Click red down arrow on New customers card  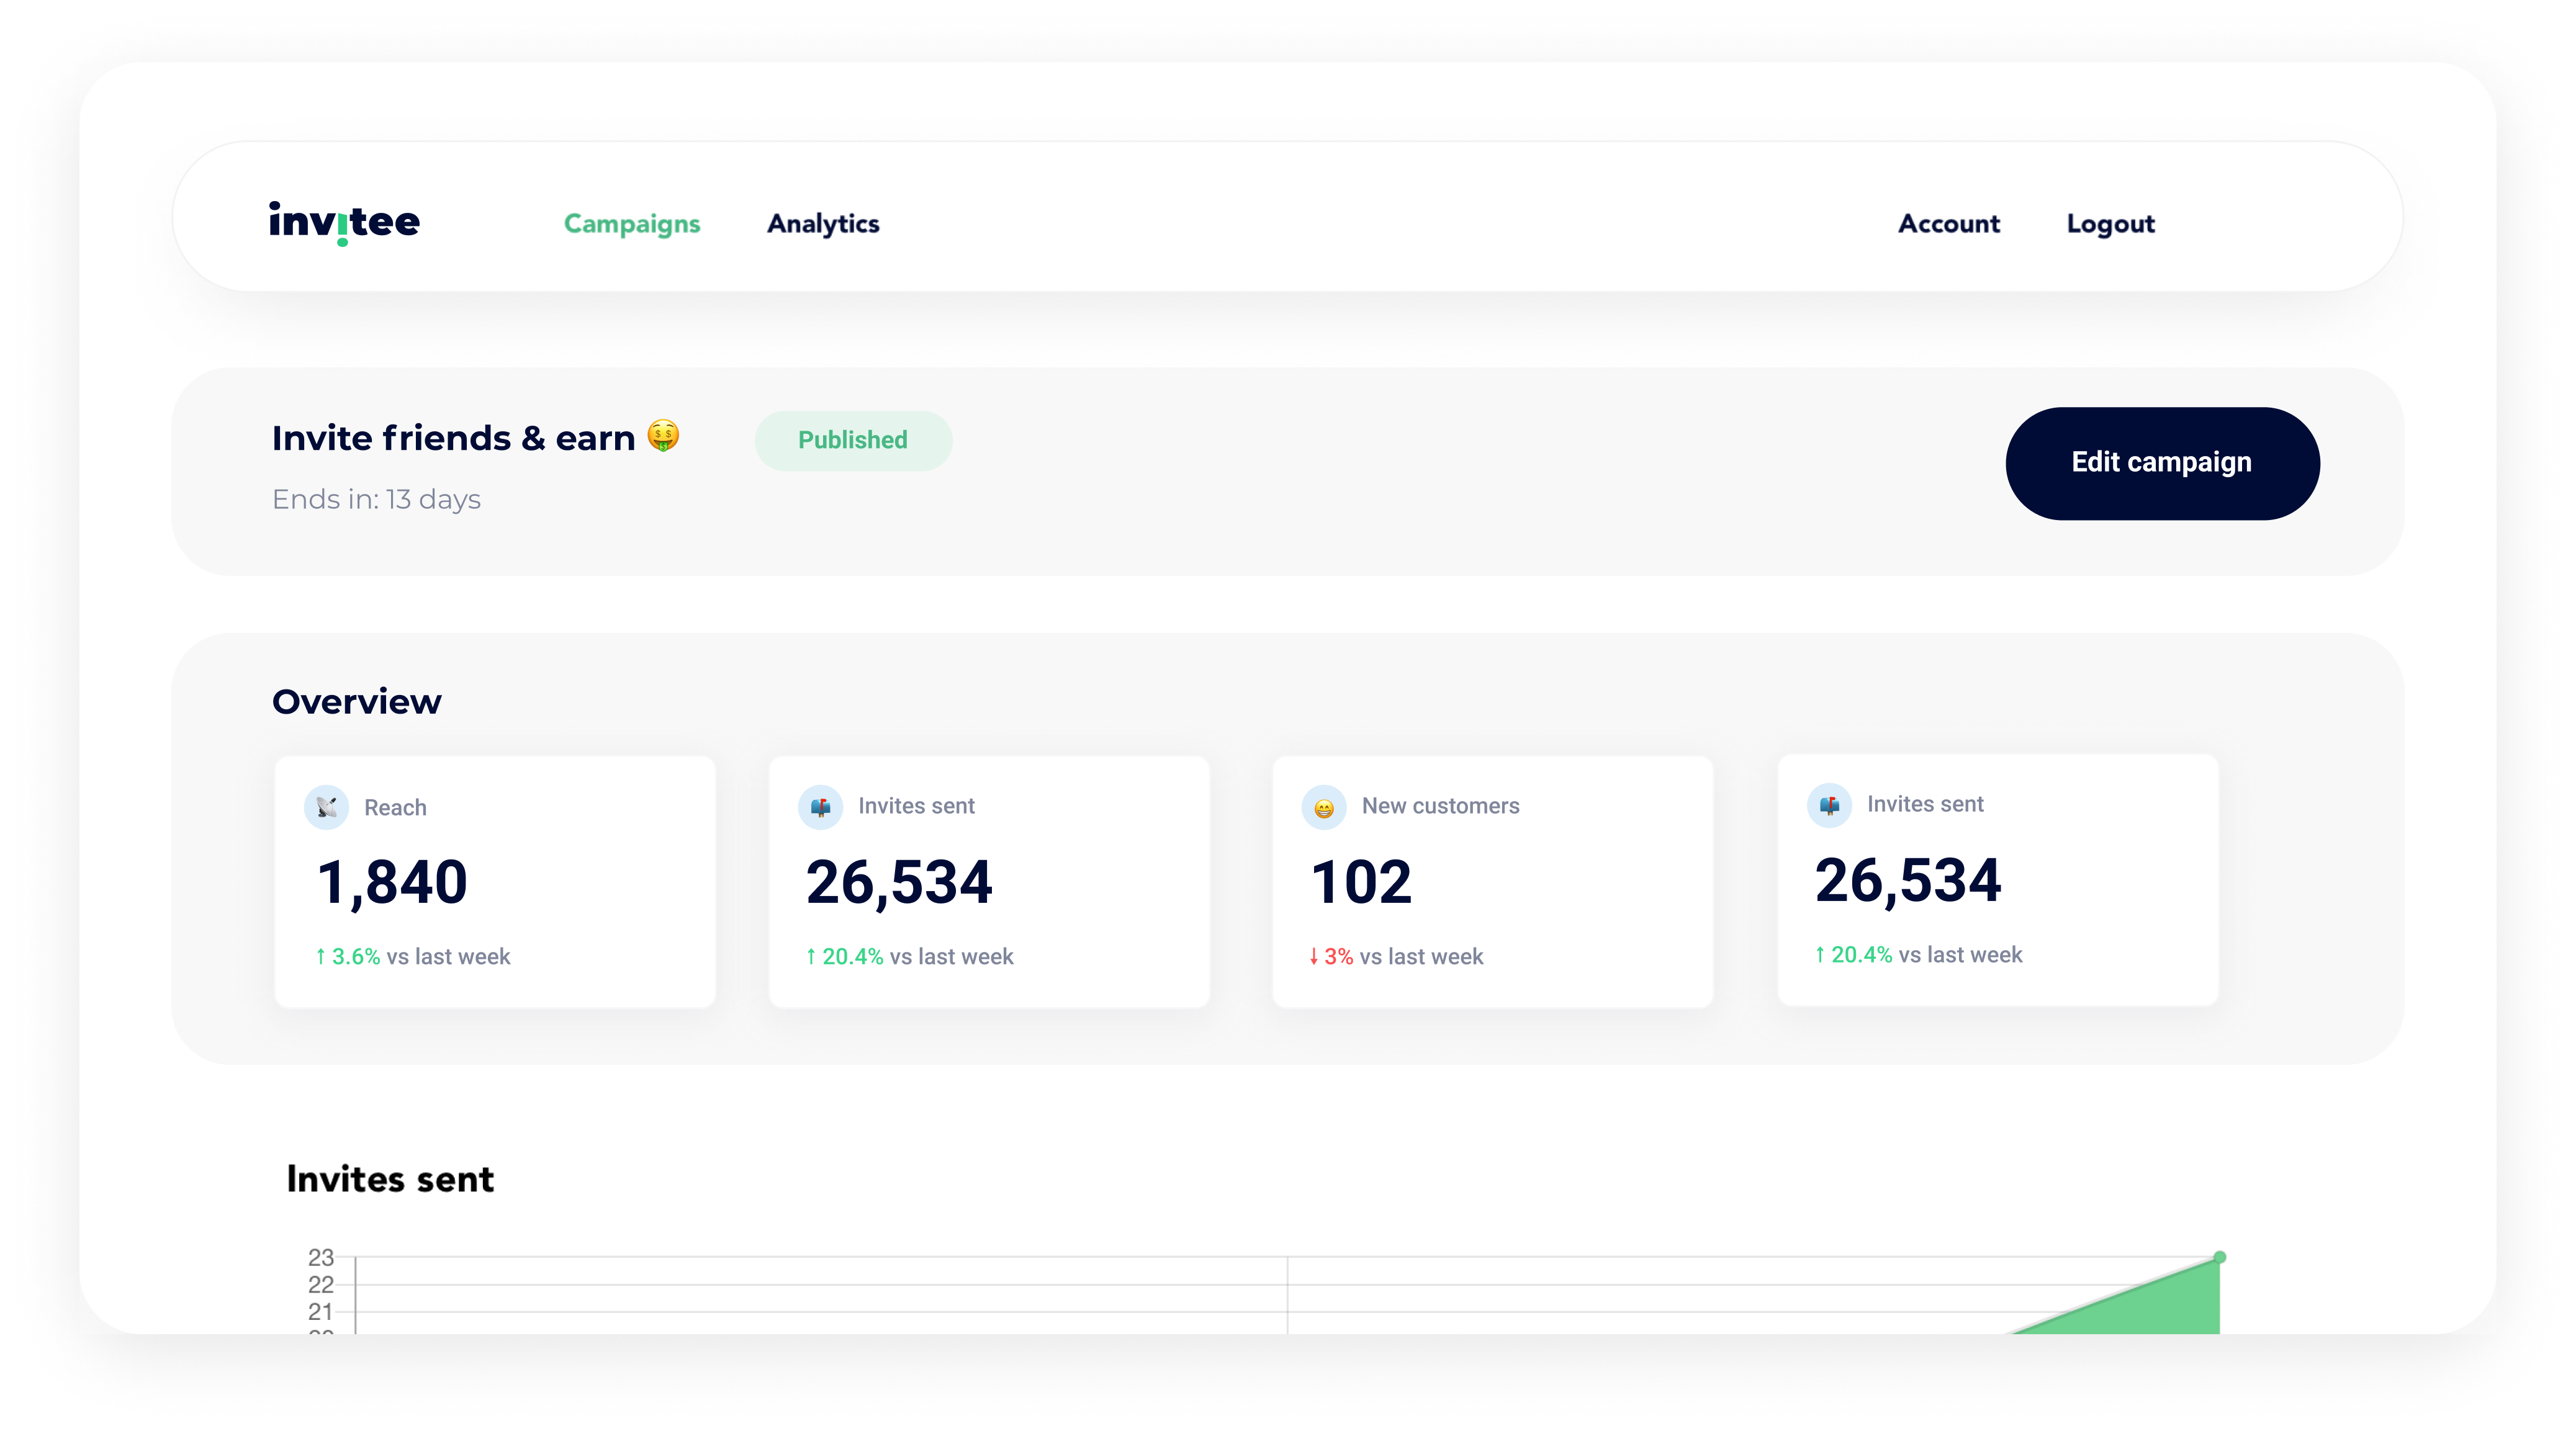pos(1313,956)
